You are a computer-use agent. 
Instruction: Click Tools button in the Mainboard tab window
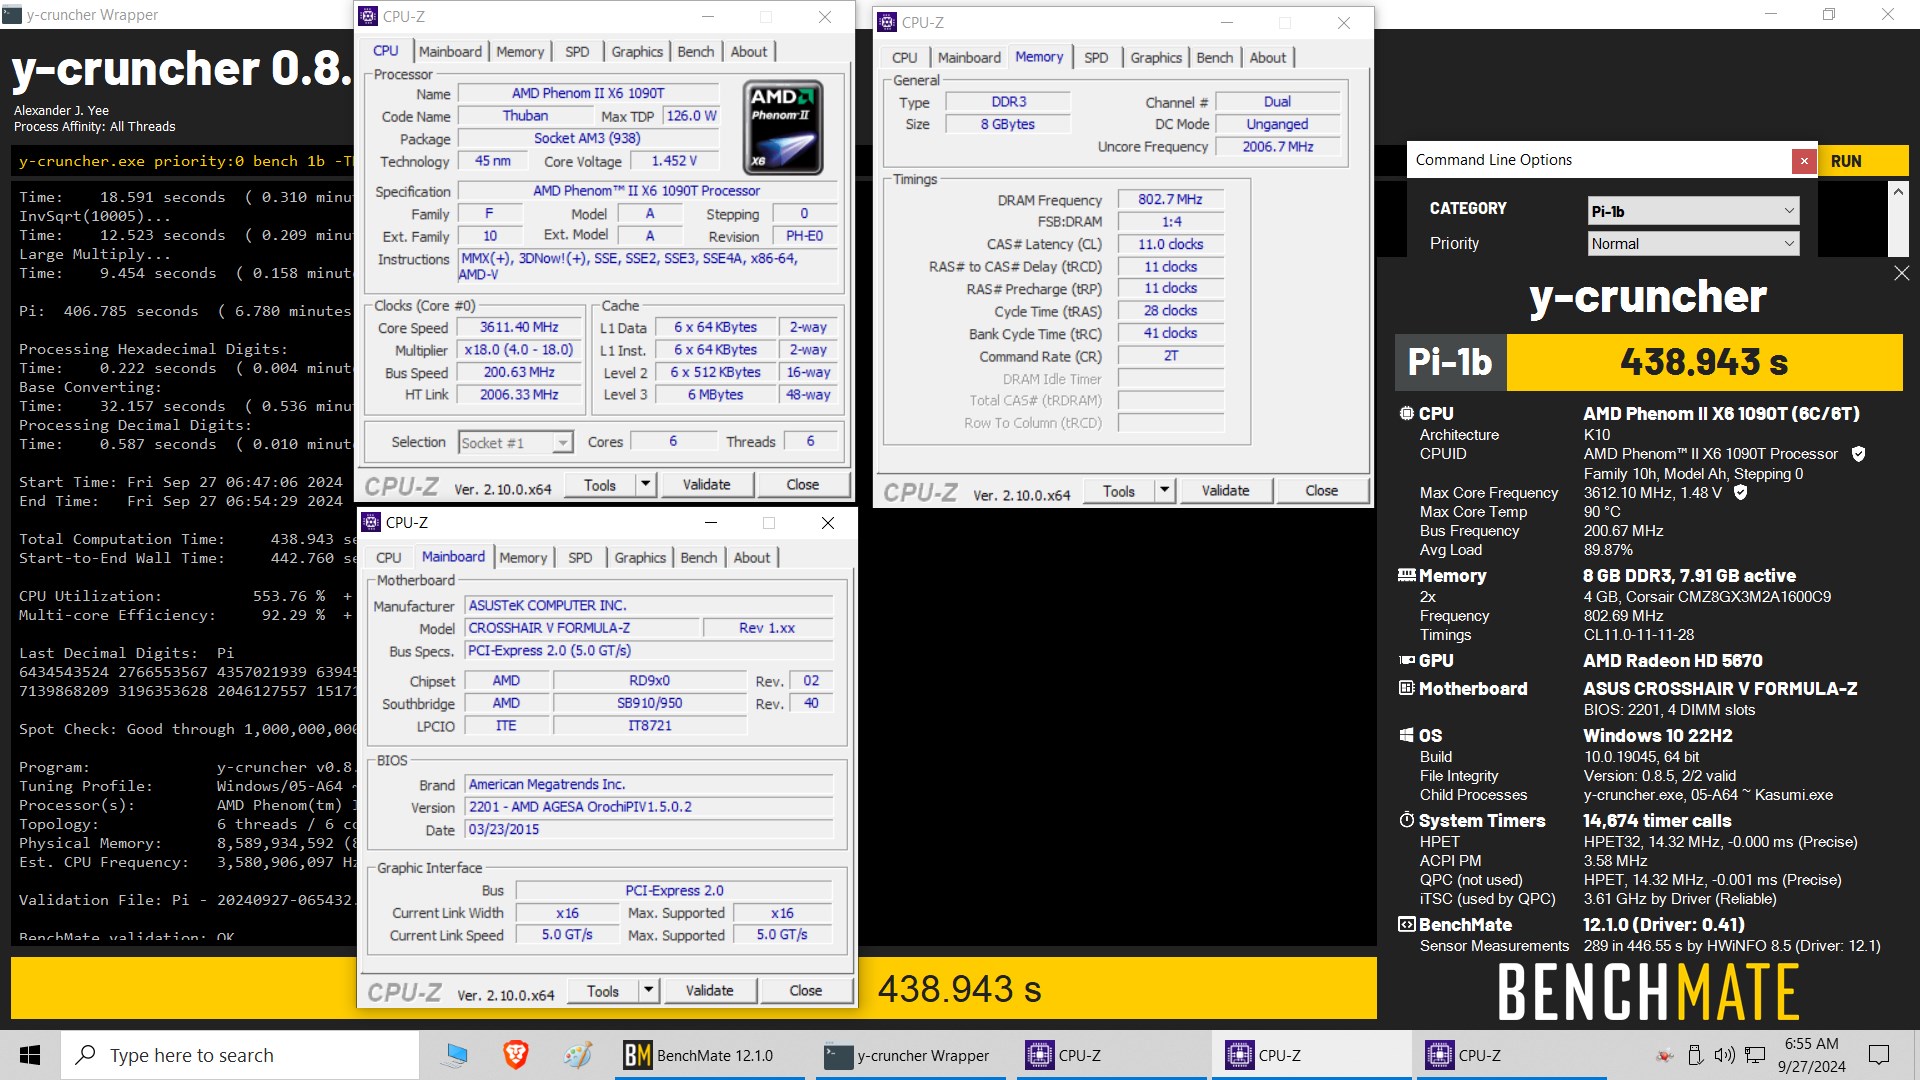603,991
